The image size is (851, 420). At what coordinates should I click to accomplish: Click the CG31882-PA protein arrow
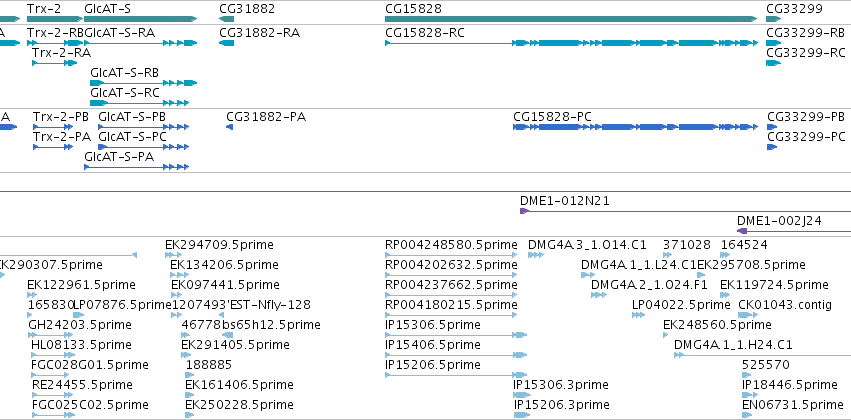click(230, 127)
